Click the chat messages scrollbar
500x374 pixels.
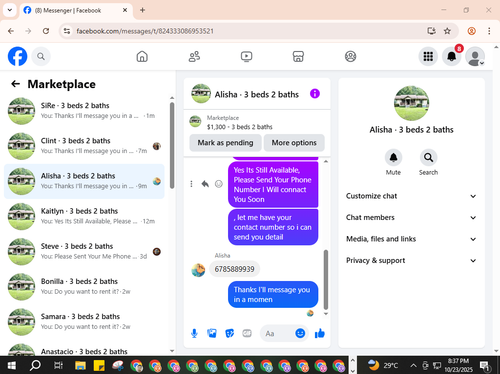326,280
